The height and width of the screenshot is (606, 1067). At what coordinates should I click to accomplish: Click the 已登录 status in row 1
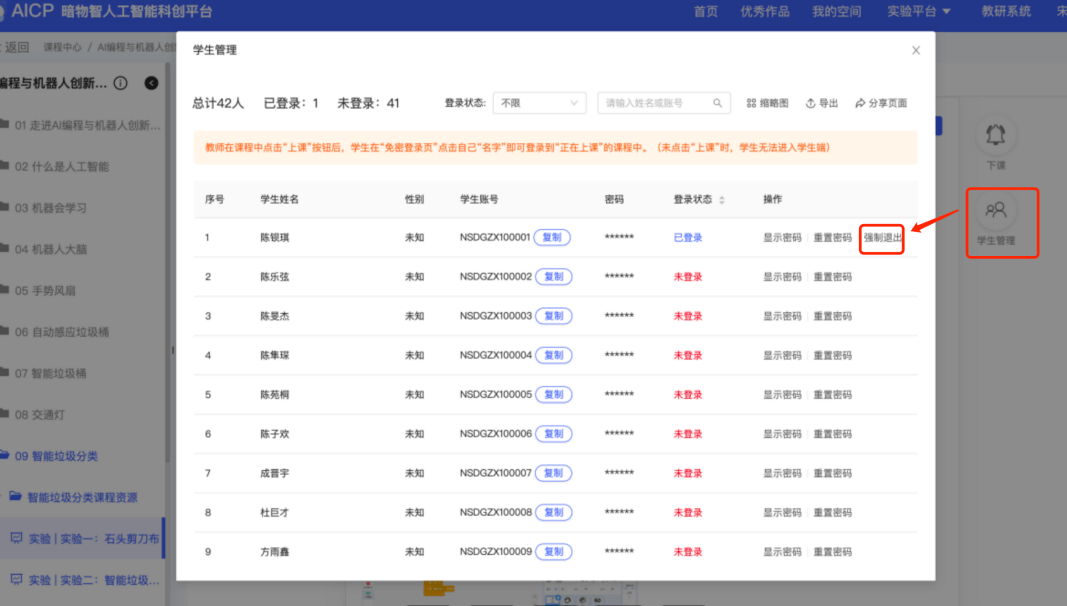tap(687, 237)
